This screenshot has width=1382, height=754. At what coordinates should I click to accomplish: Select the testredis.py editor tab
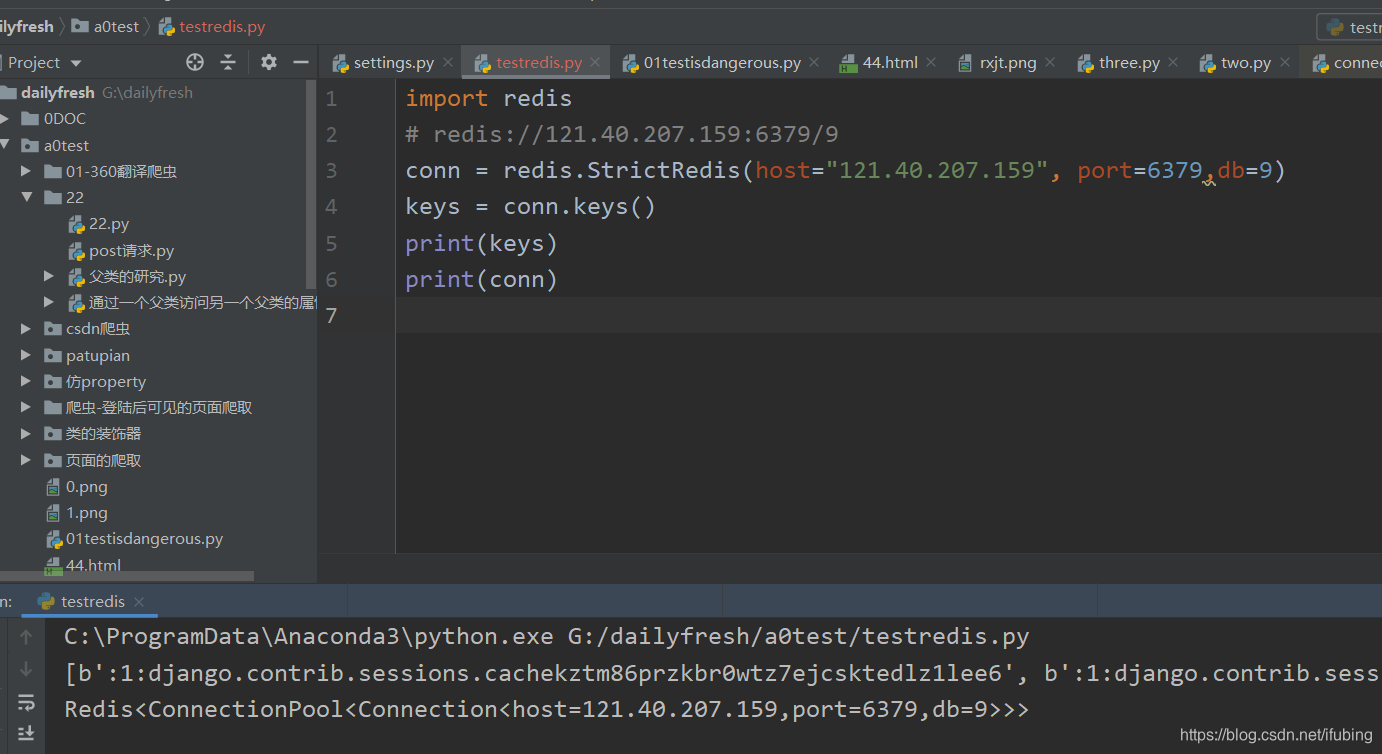pos(538,62)
